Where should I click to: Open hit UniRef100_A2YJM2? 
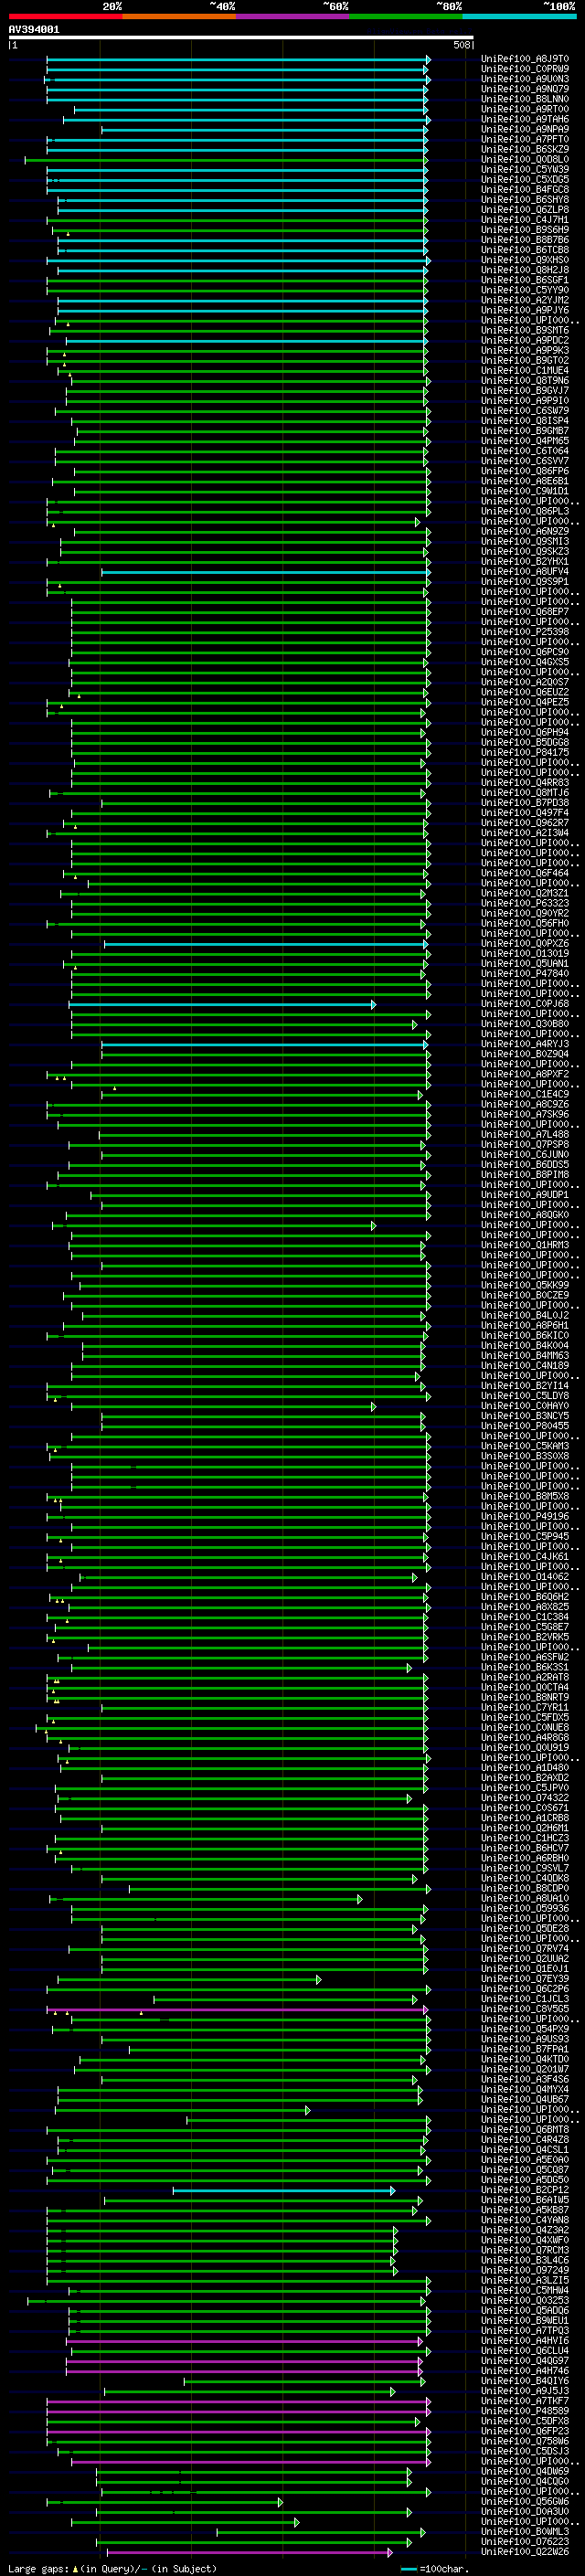point(525,300)
